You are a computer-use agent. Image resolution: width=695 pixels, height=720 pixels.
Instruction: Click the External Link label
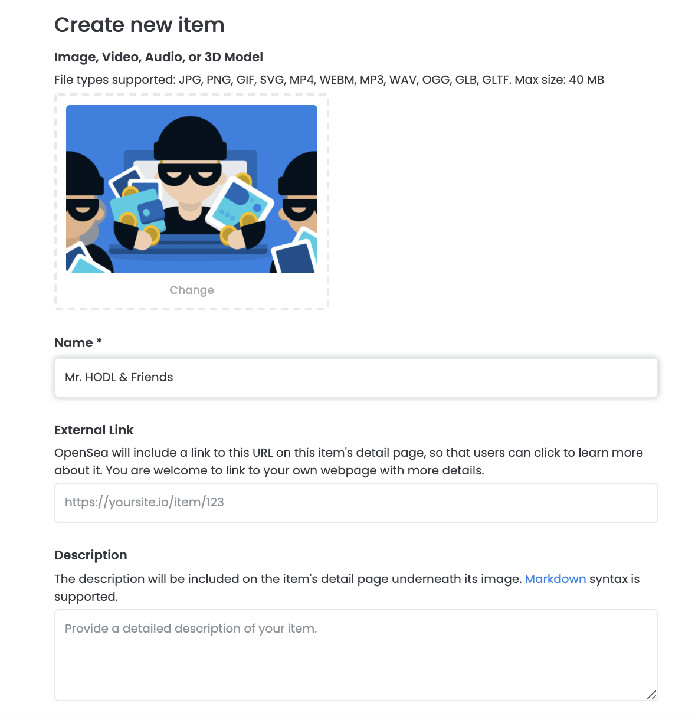point(94,430)
